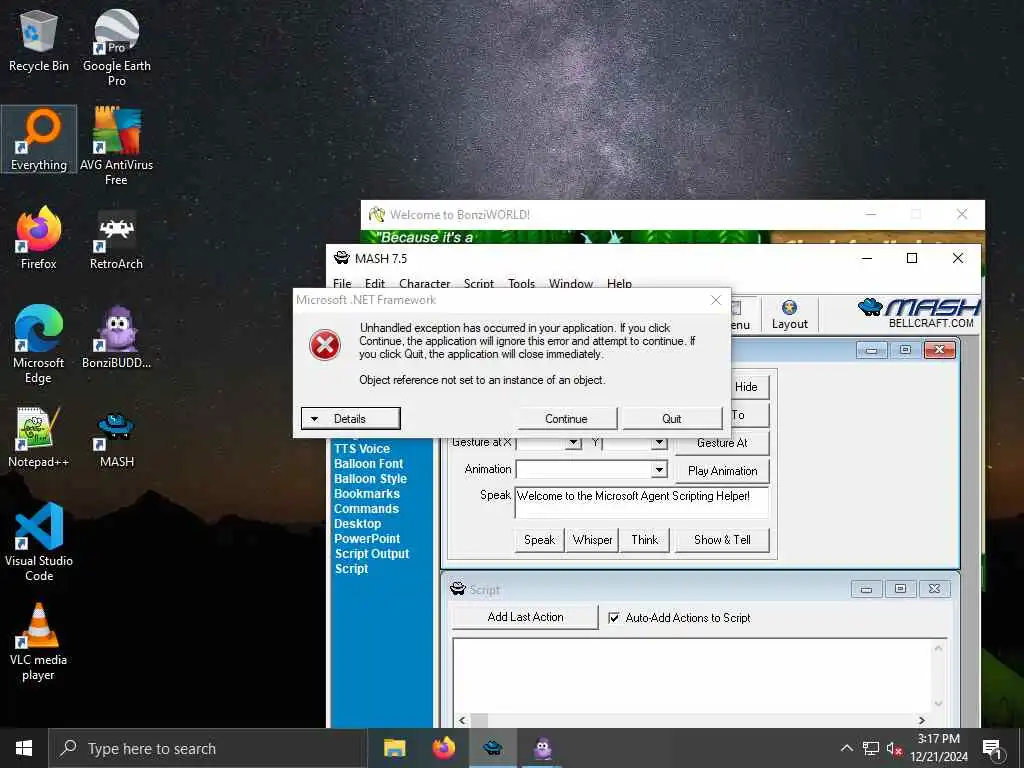Viewport: 1024px width, 768px height.
Task: Click the muted volume tray icon
Action: click(895, 748)
